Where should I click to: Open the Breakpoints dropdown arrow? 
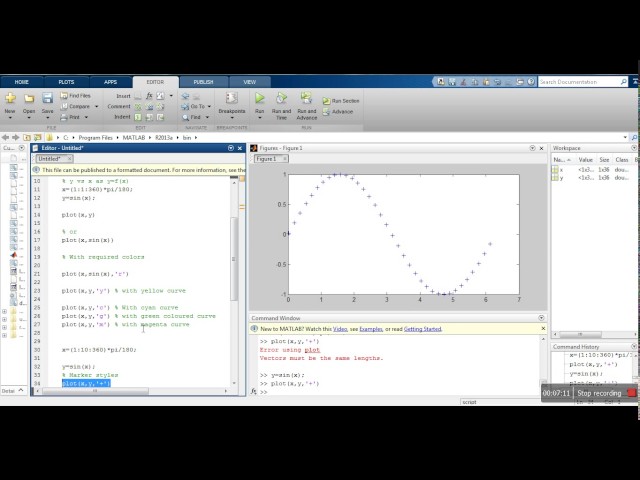click(231, 118)
